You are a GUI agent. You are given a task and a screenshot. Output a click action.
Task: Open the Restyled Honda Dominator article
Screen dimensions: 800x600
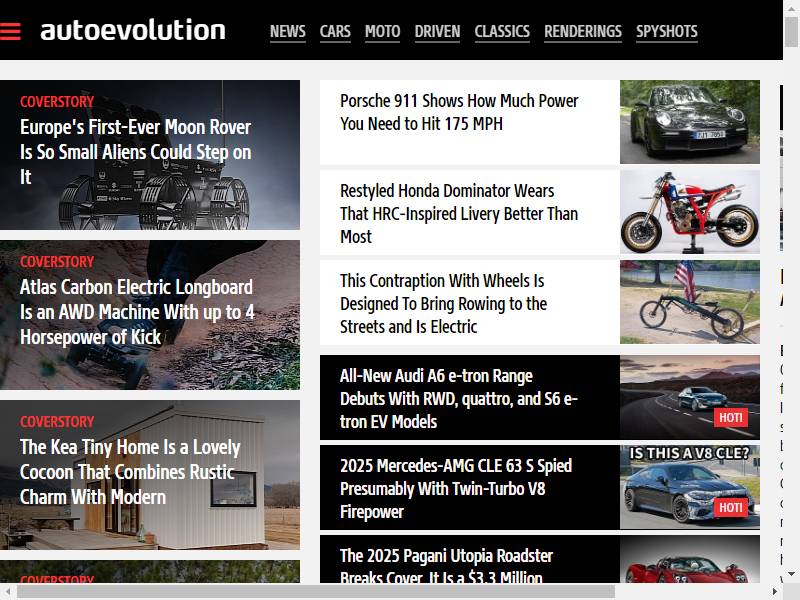pyautogui.click(x=459, y=213)
